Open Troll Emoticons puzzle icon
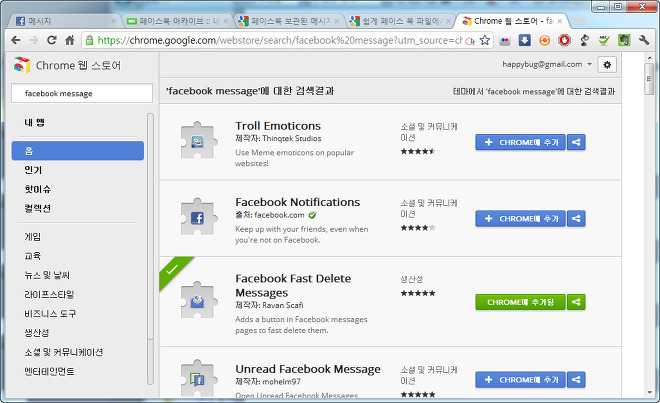Viewport: 660px width, 403px height. point(198,141)
